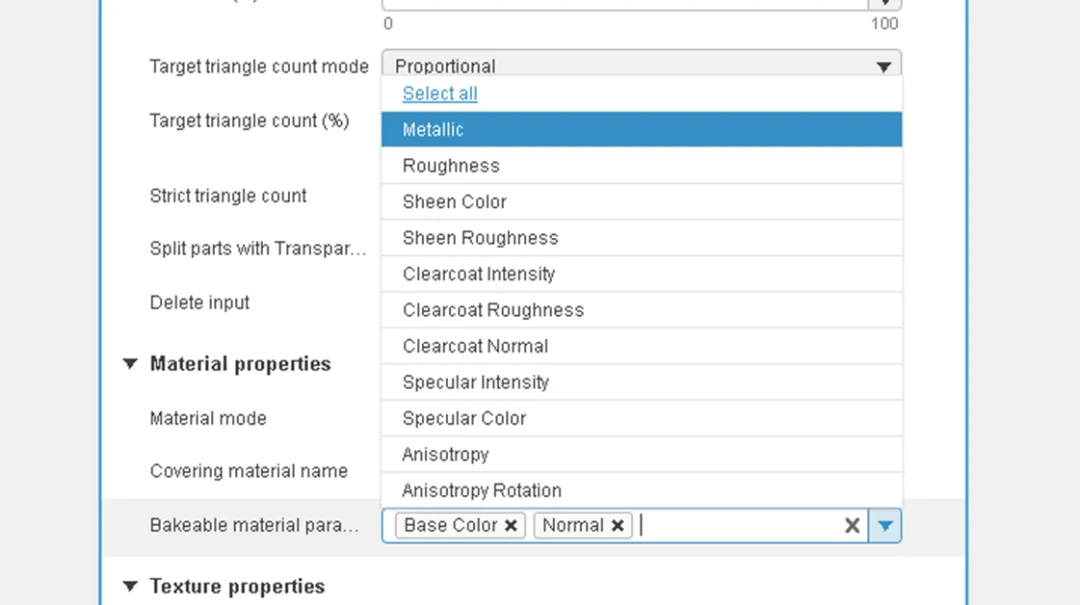This screenshot has height=605, width=1080.
Task: Clear all selected bakeable parameters
Action: pos(852,526)
